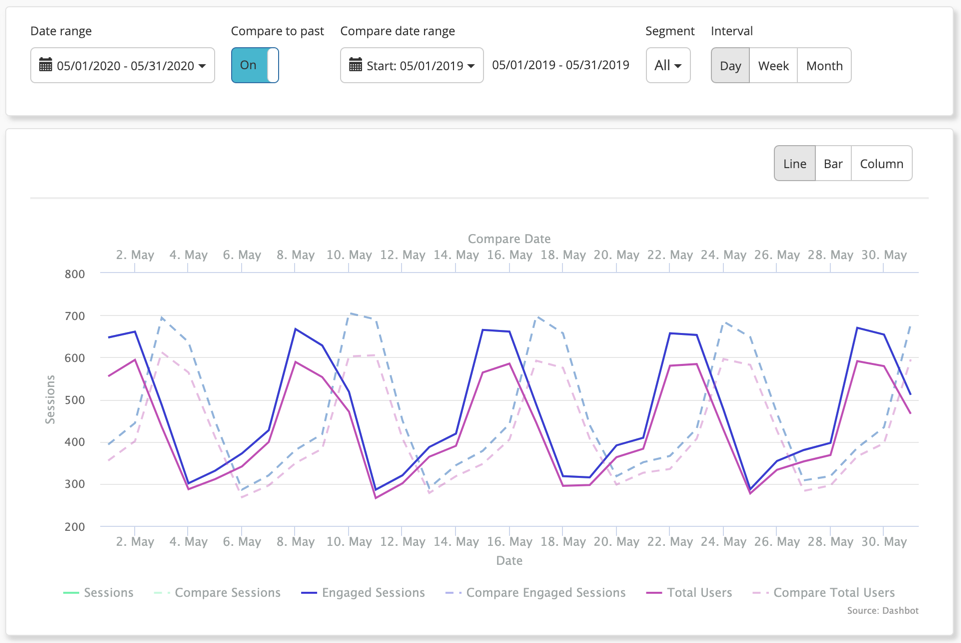Click the compare range text 05/01/2019 - 05/31/2019
The height and width of the screenshot is (643, 961).
click(561, 65)
